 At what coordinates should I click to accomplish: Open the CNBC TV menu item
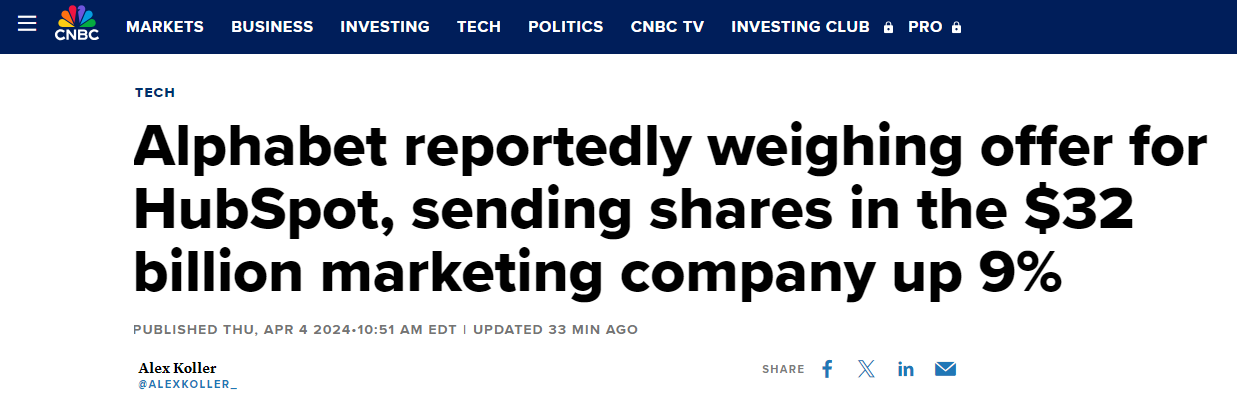pyautogui.click(x=667, y=27)
